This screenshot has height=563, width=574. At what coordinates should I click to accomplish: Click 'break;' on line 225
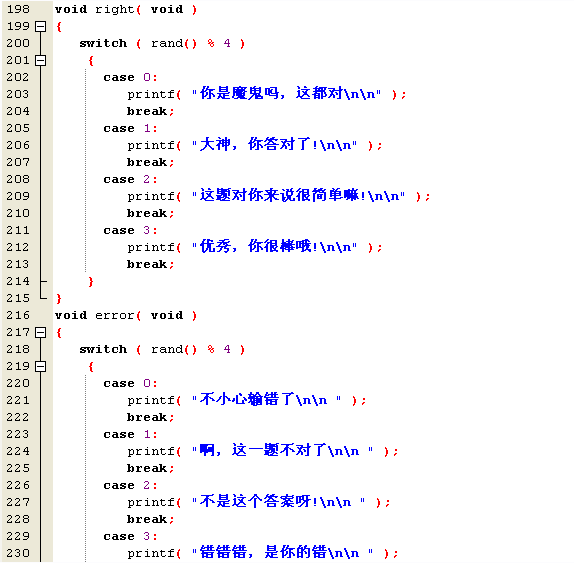(x=150, y=468)
